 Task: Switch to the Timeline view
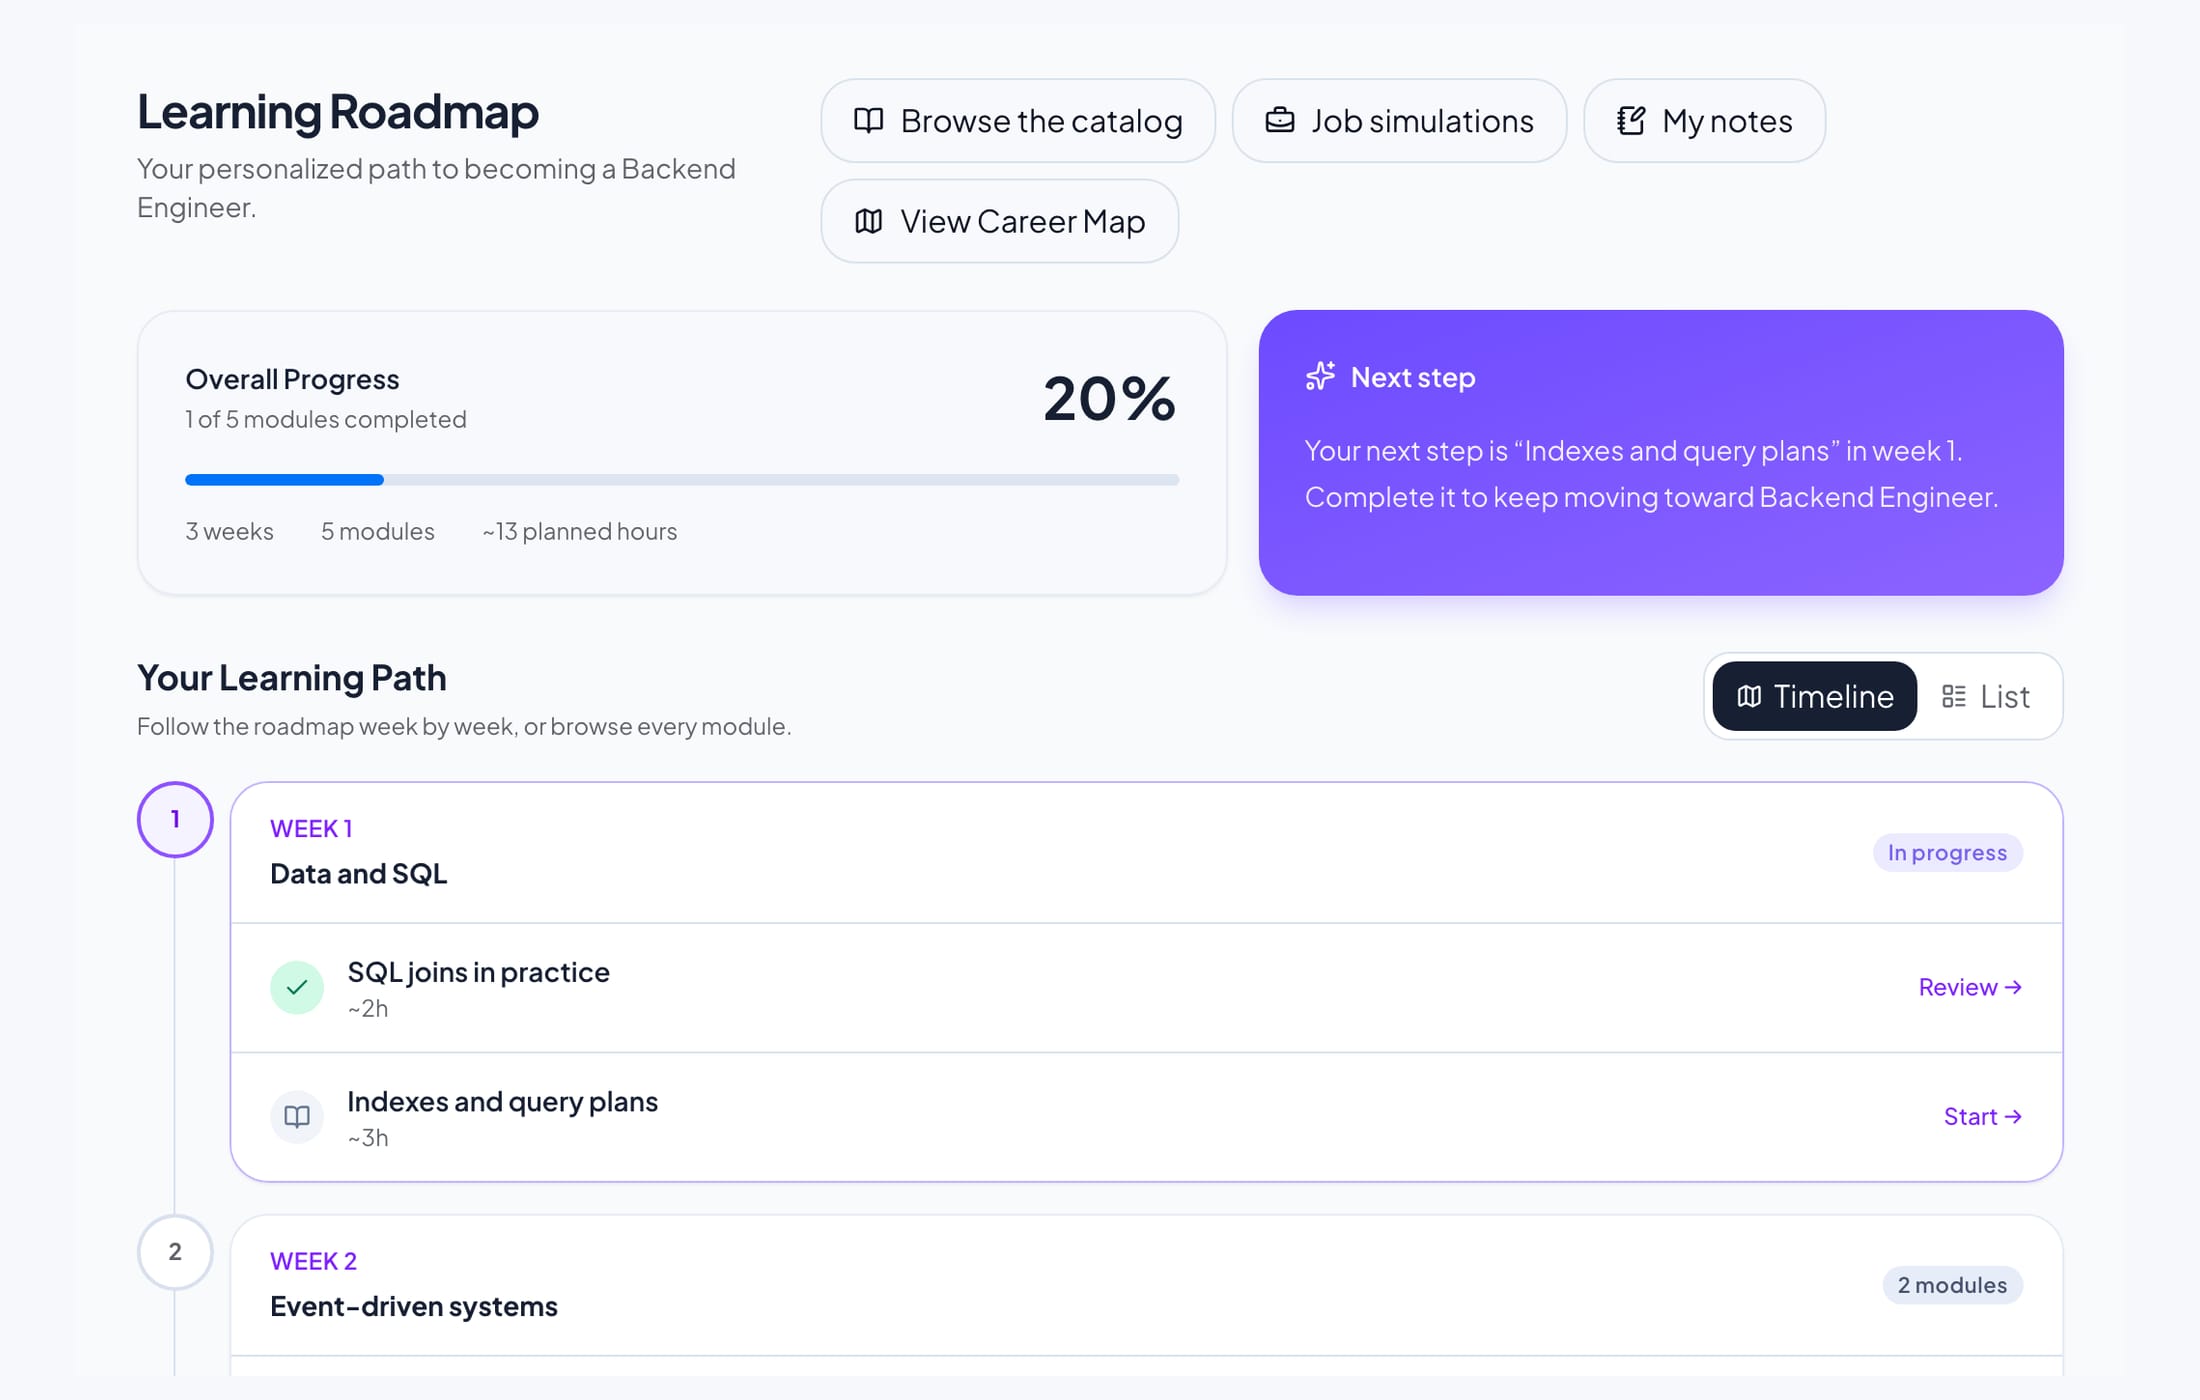1814,696
